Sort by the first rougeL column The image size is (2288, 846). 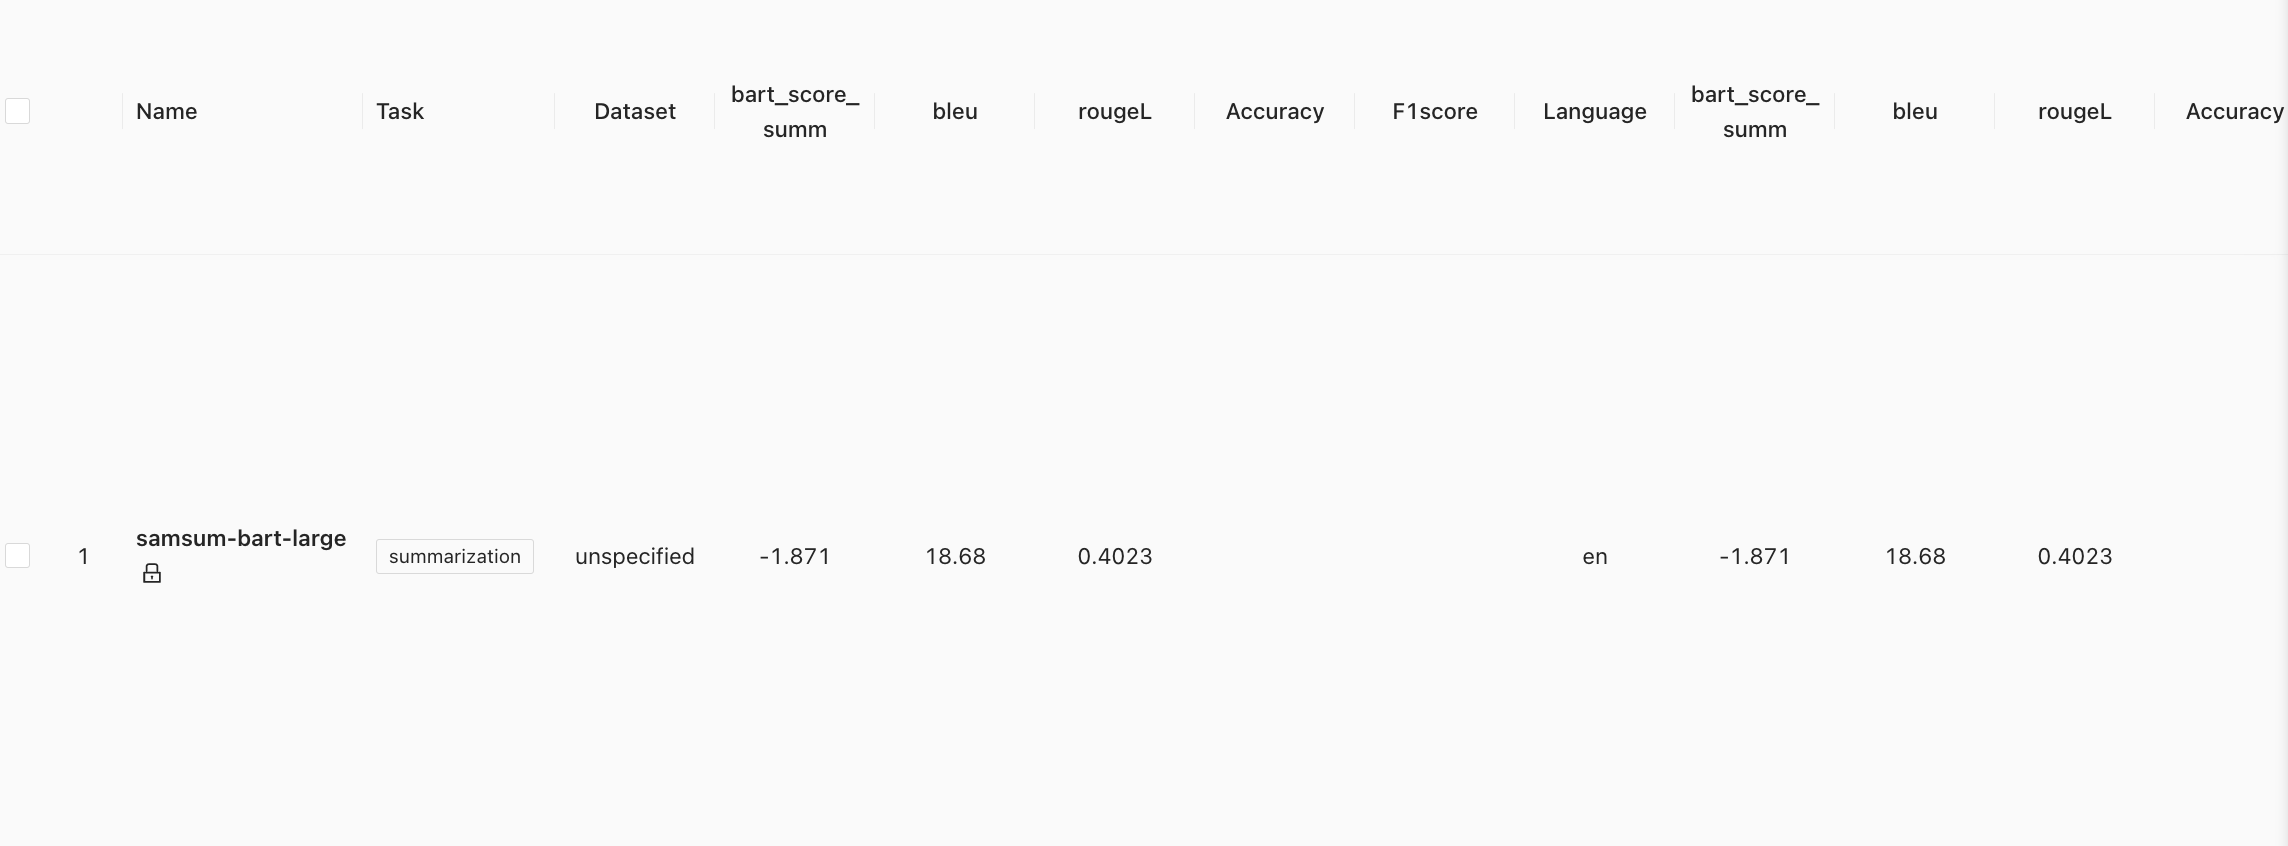1112,111
